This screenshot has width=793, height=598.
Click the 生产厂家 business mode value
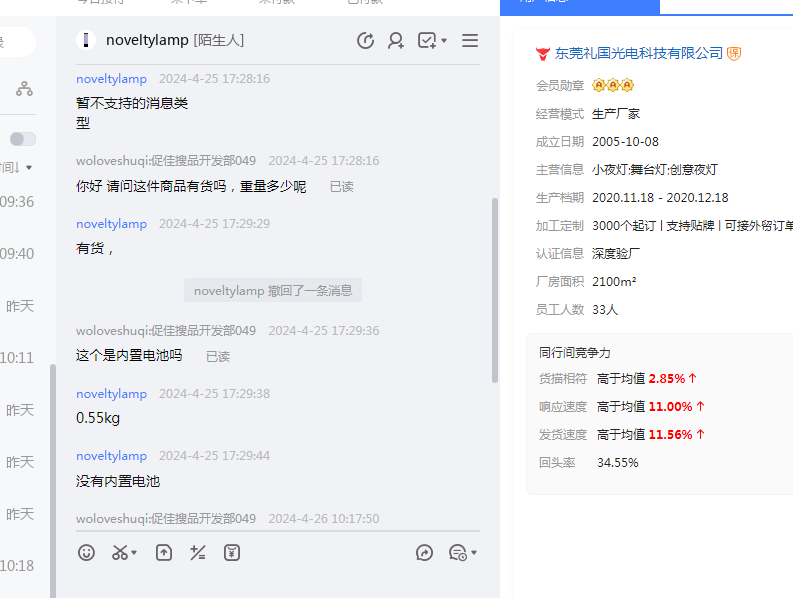(x=615, y=114)
